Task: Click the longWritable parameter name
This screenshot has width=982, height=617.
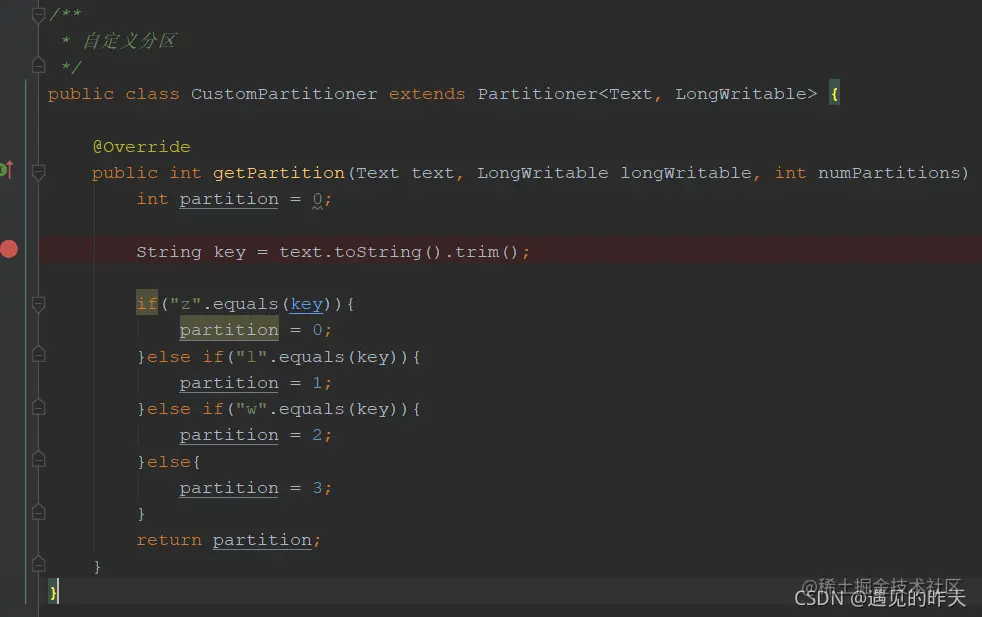Action: pyautogui.click(x=686, y=173)
